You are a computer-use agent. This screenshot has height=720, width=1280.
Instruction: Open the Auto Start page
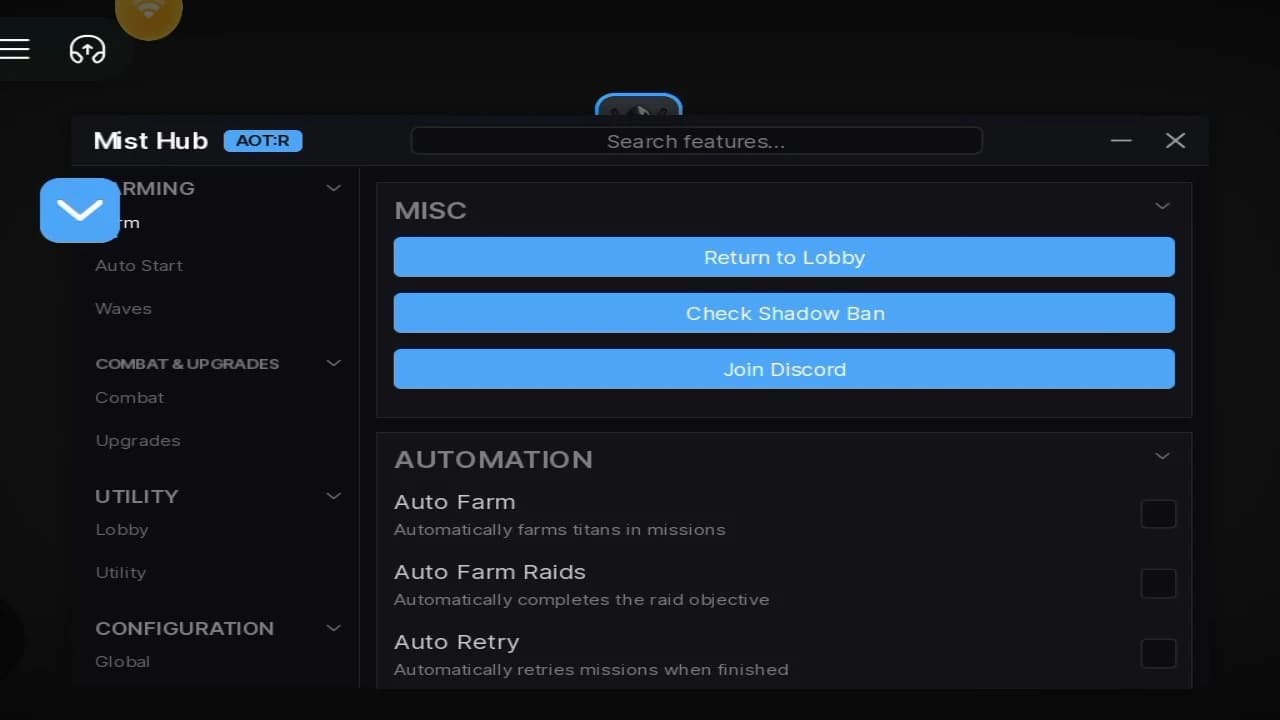coord(139,266)
